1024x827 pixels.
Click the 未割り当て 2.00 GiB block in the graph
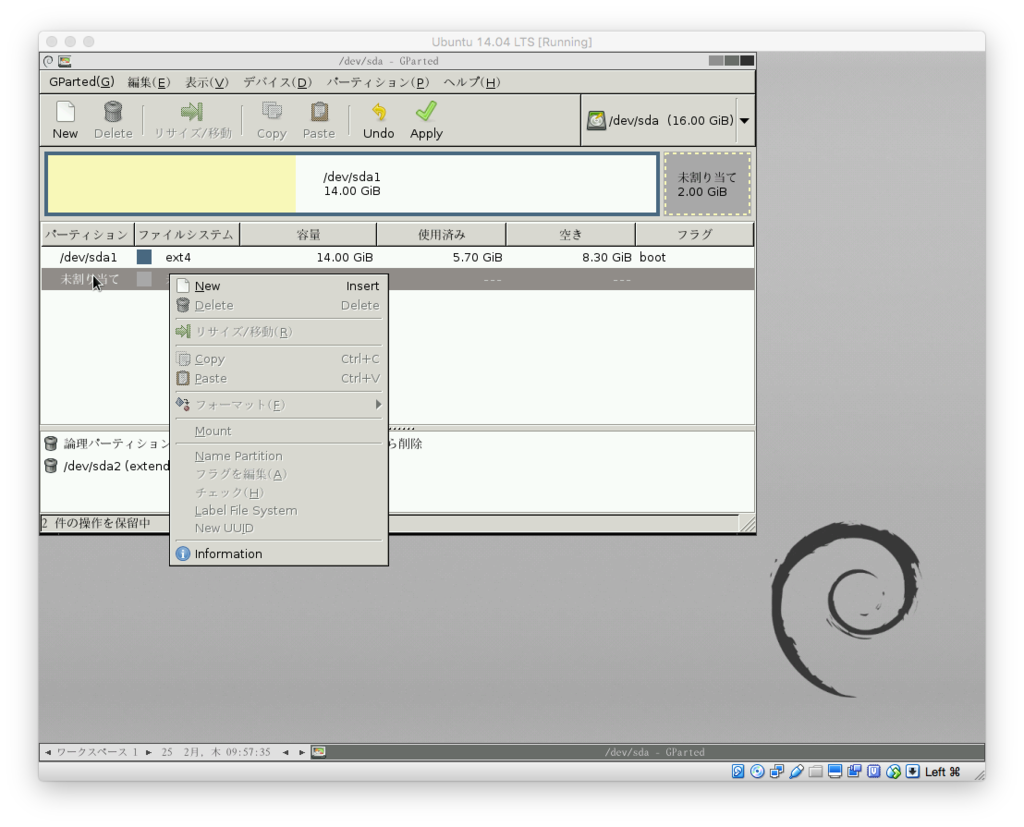coord(707,184)
